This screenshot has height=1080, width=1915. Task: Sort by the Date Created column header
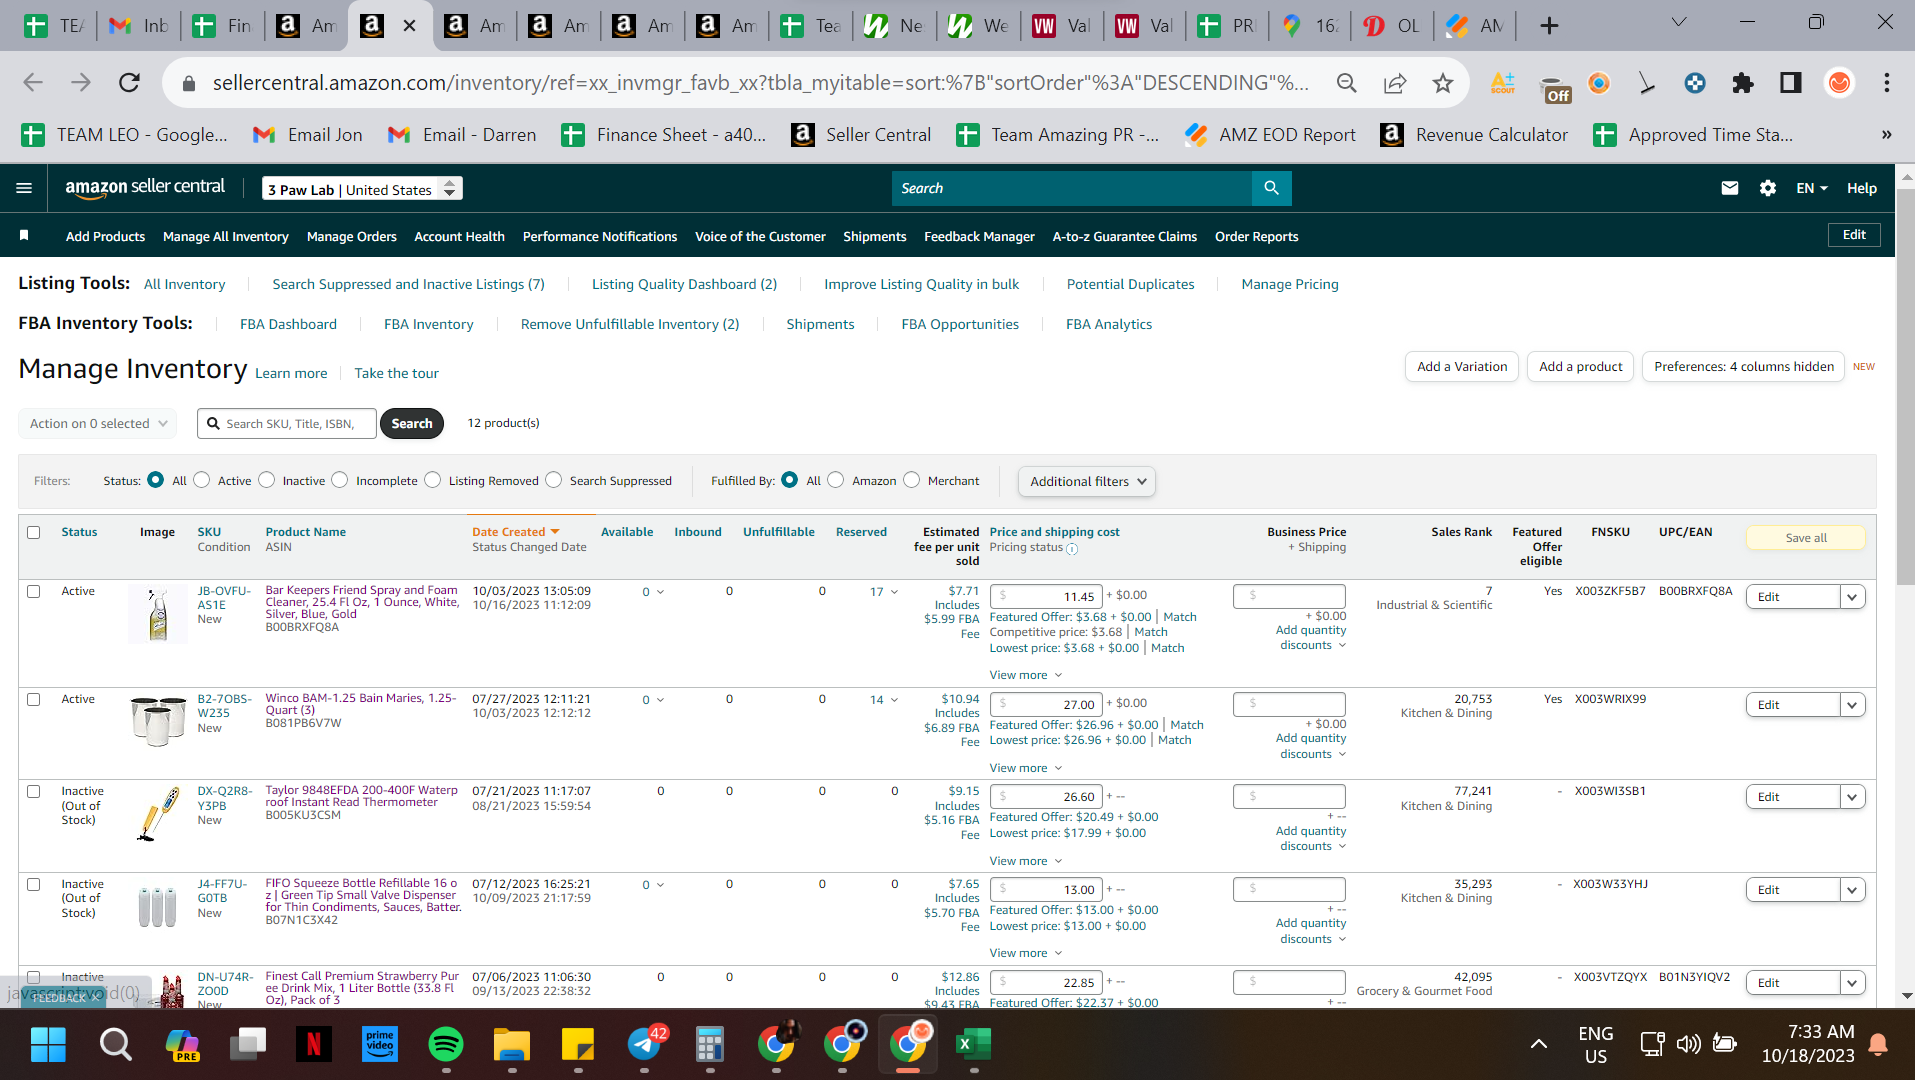click(516, 532)
